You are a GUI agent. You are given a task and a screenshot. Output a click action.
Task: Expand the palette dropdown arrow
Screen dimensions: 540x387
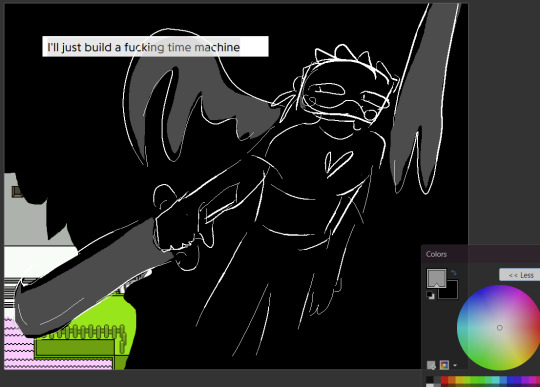click(x=455, y=365)
